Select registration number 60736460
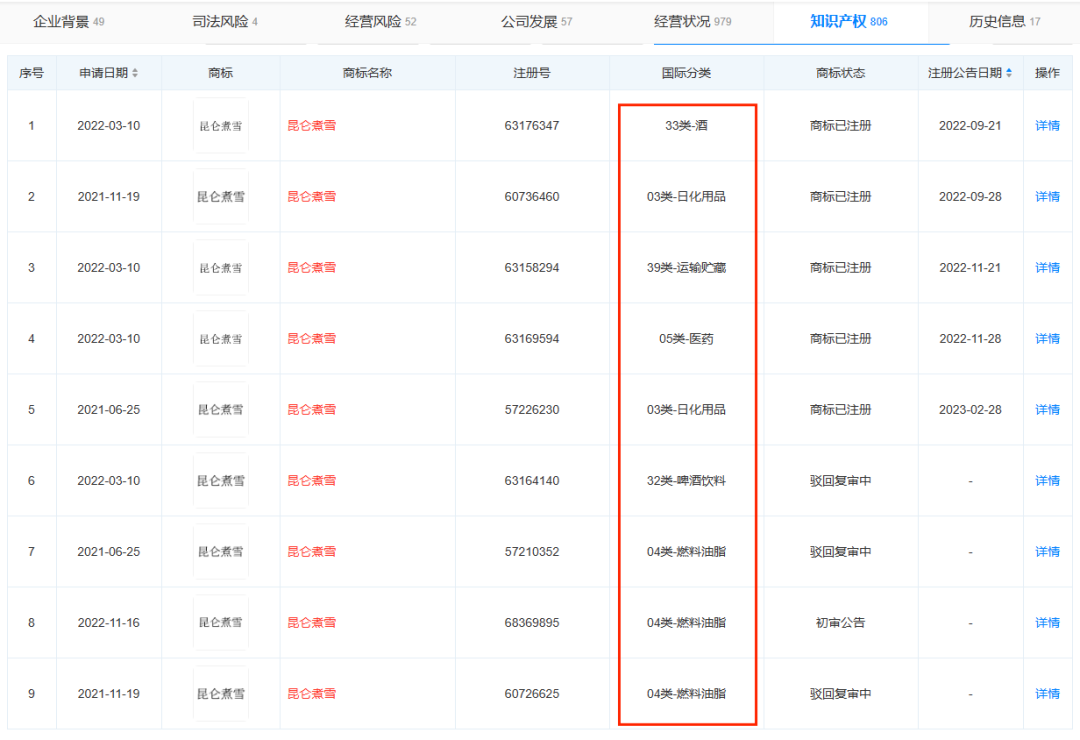 (532, 197)
